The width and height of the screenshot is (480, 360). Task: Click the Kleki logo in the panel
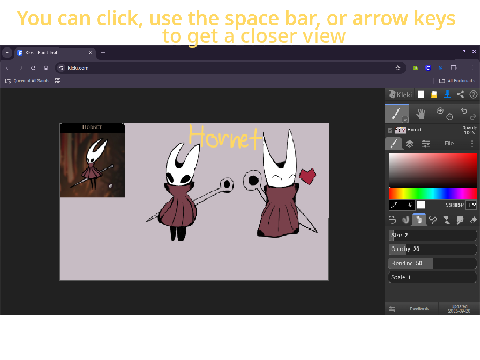pos(401,95)
